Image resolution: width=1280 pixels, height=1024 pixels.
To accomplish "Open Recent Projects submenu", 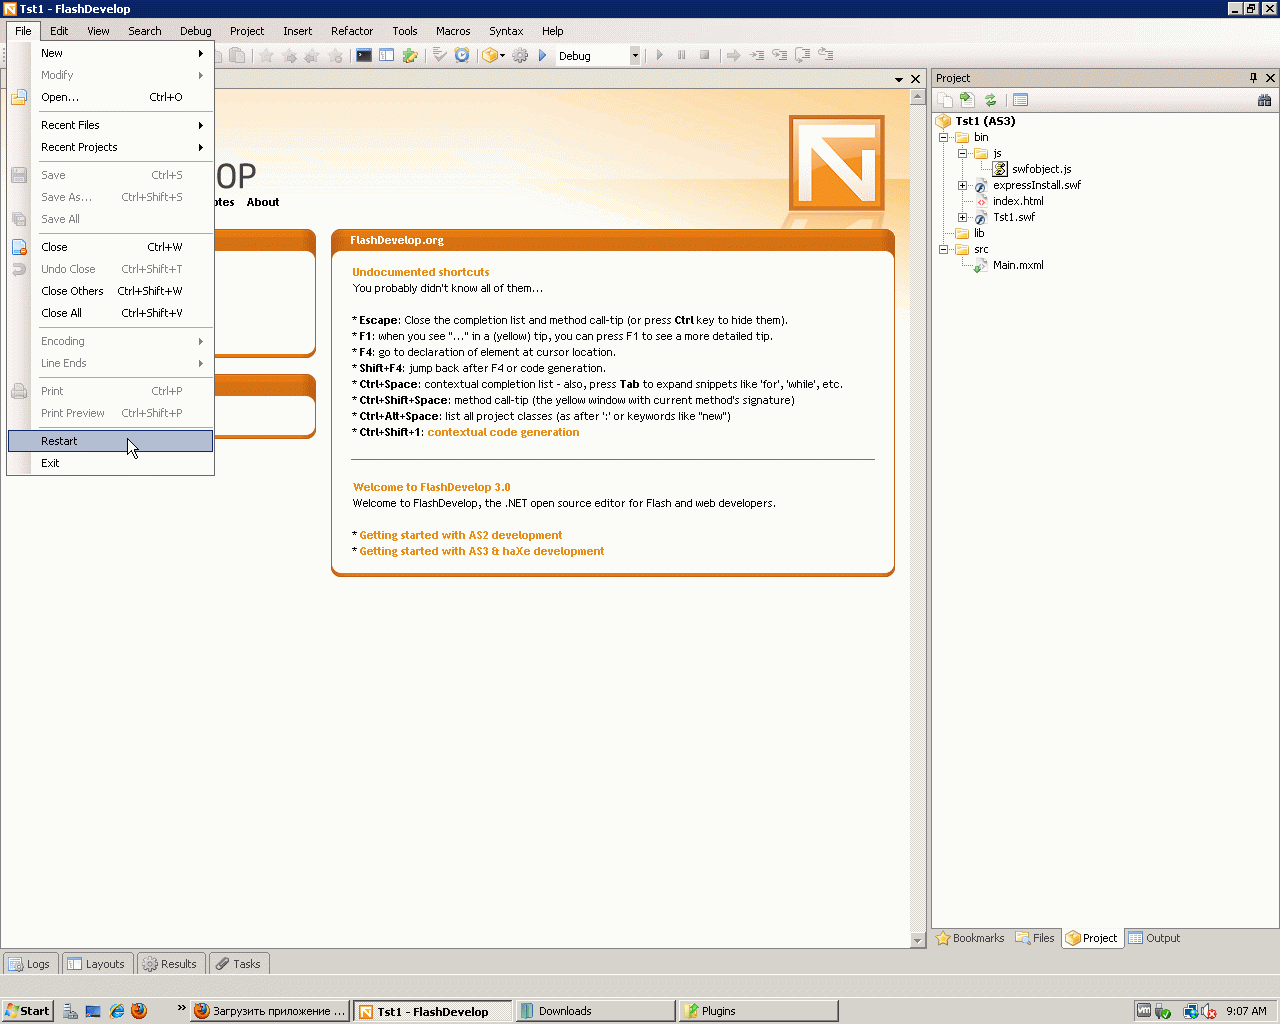I will click(x=110, y=147).
